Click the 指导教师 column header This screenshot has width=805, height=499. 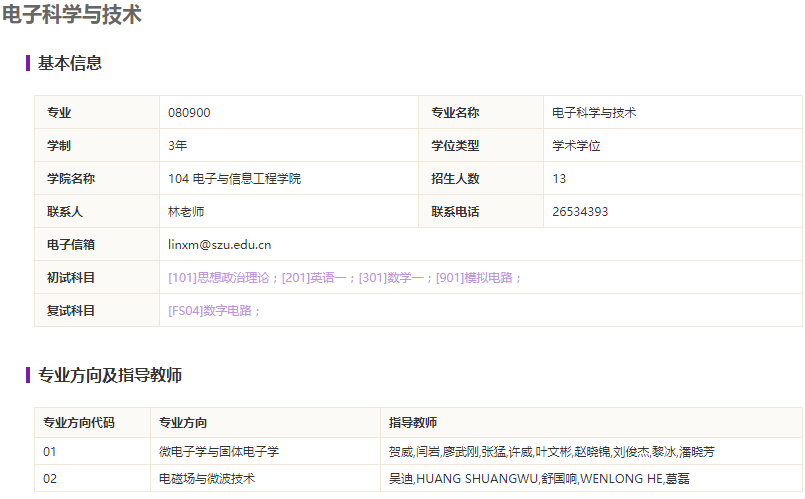coord(591,423)
